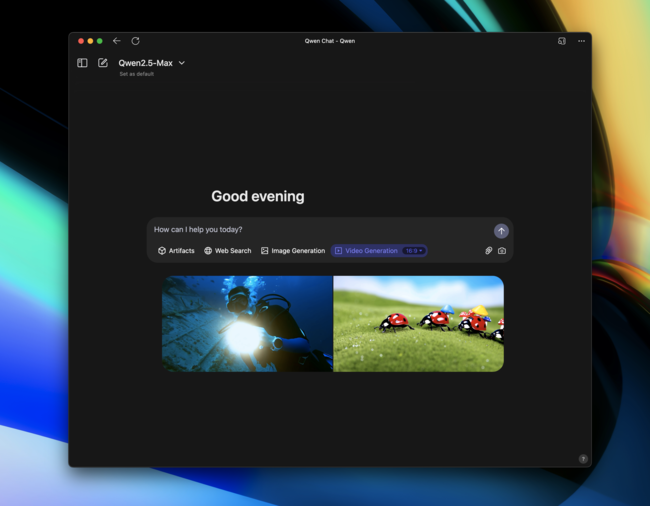This screenshot has width=650, height=506.
Task: Click the send arrow button
Action: pos(501,231)
